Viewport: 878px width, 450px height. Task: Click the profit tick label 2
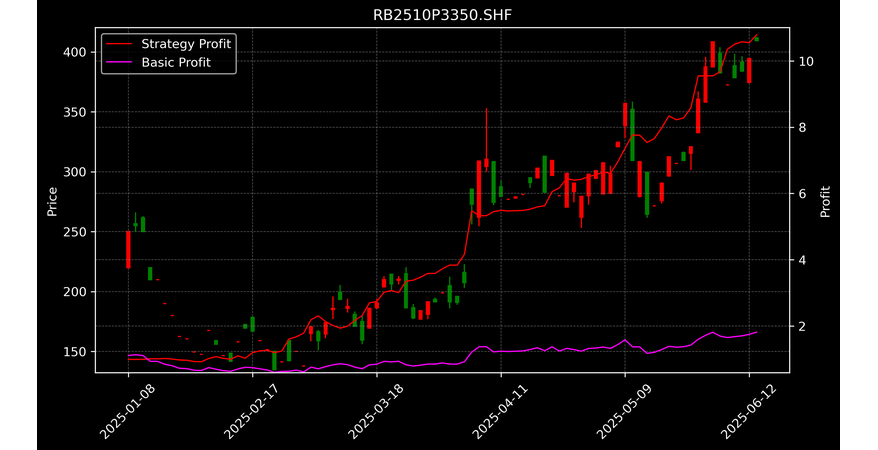(x=802, y=326)
